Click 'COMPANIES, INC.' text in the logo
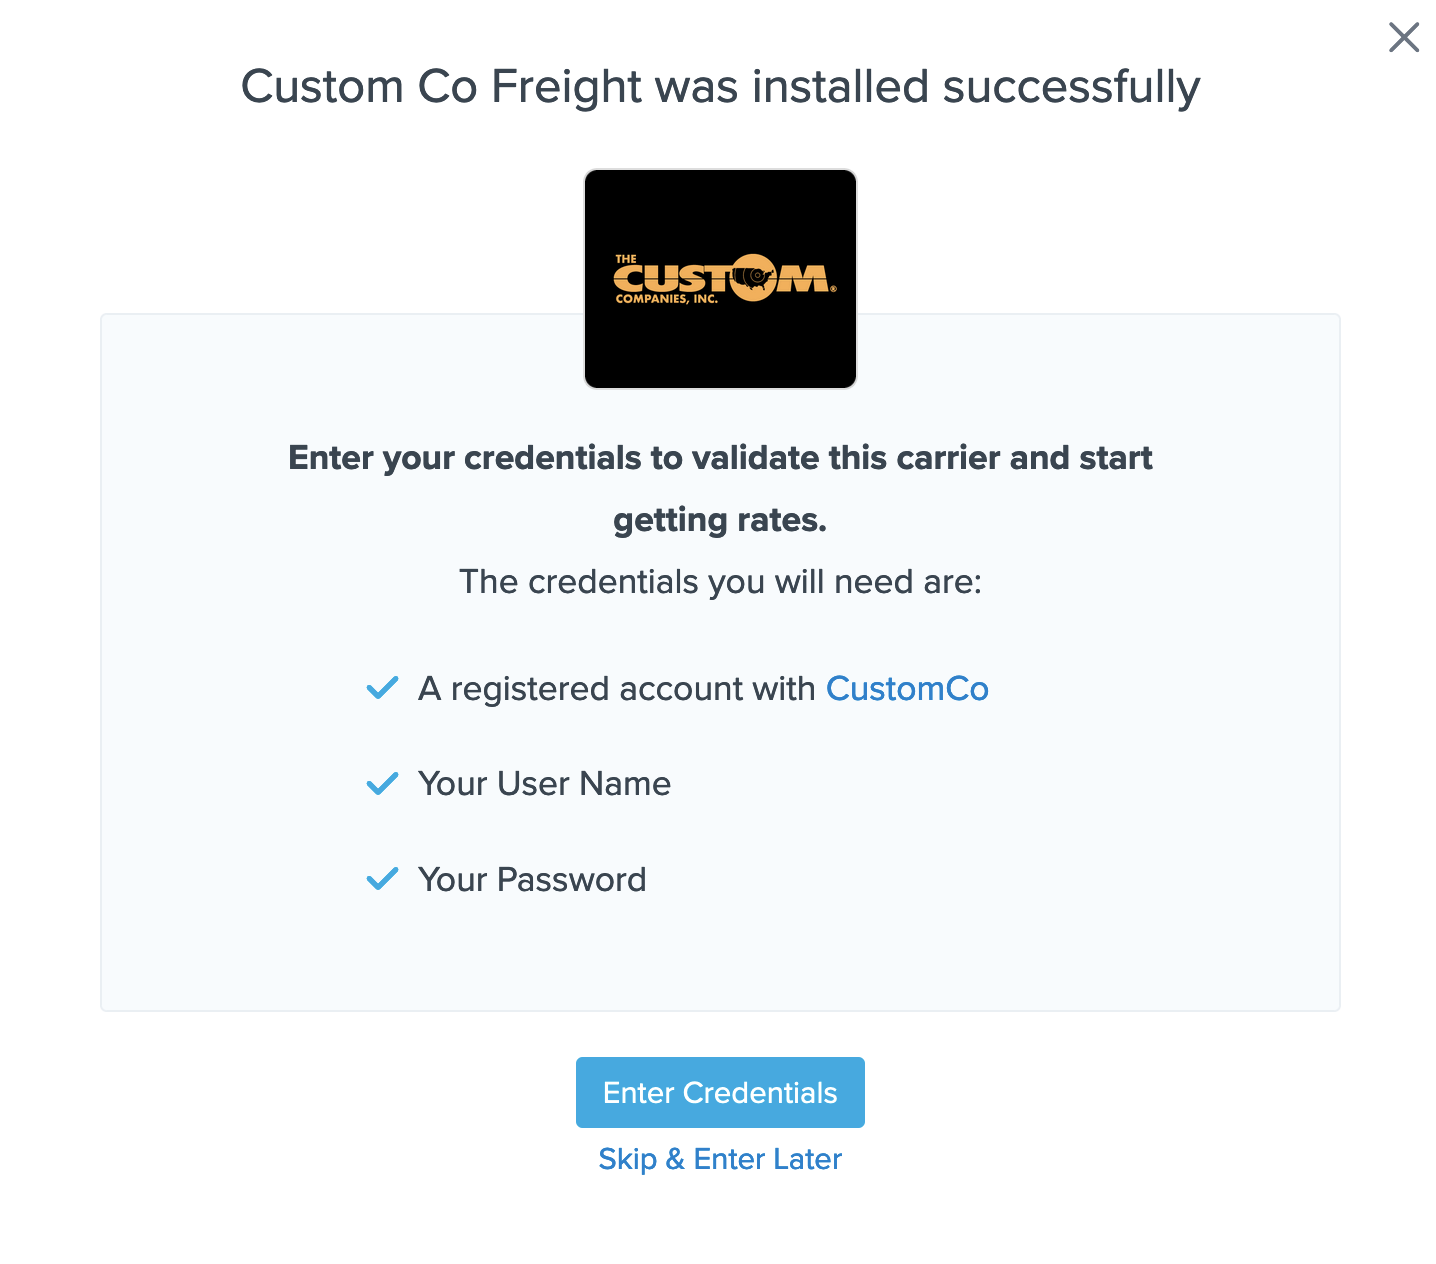This screenshot has height=1264, width=1436. 666,299
